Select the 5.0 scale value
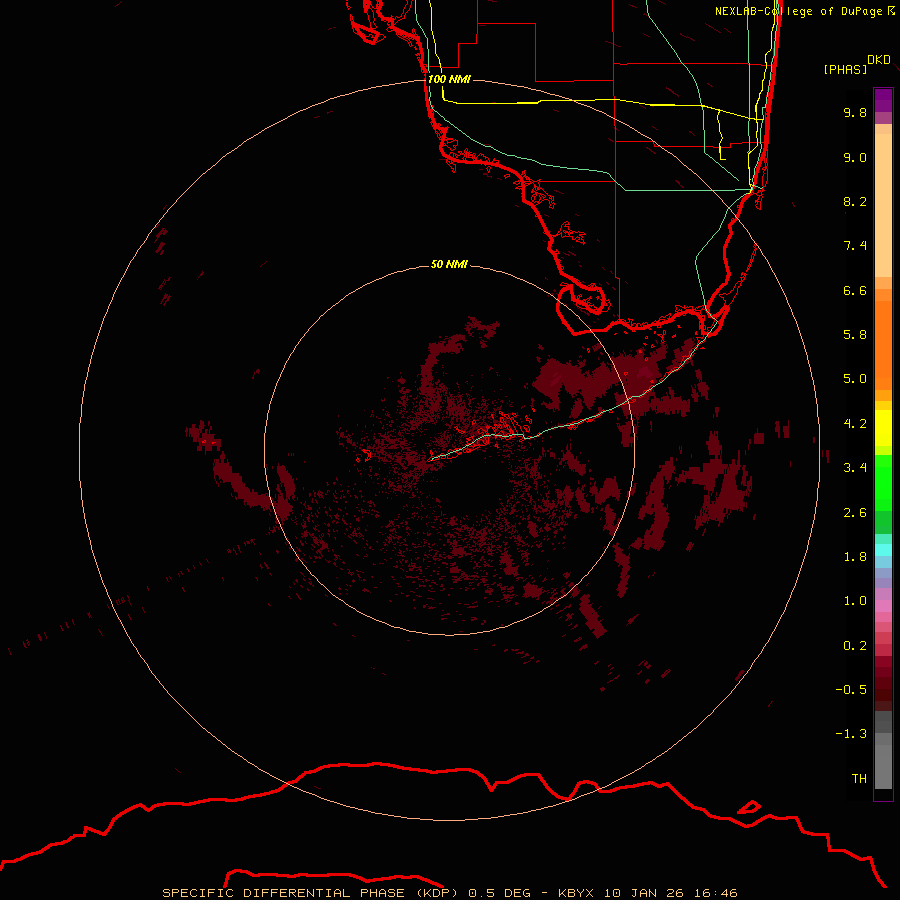Image resolution: width=900 pixels, height=900 pixels. [x=855, y=379]
